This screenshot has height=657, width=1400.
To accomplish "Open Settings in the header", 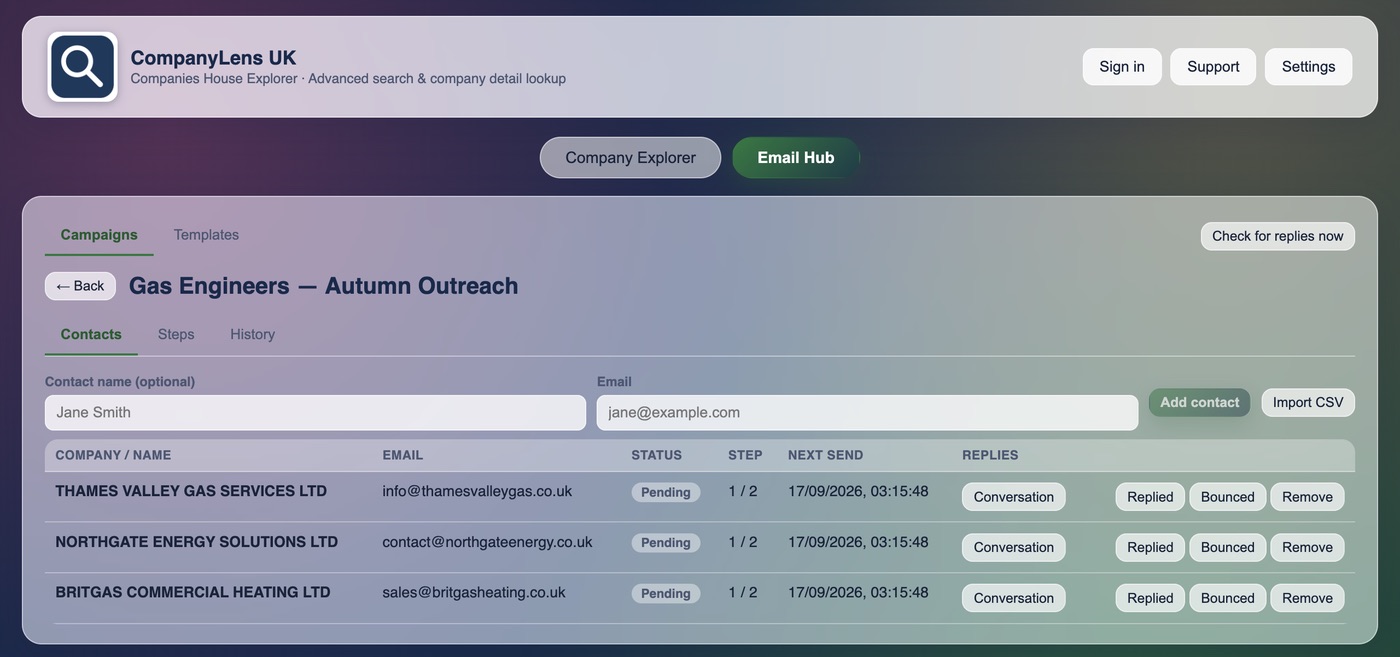I will click(x=1308, y=67).
